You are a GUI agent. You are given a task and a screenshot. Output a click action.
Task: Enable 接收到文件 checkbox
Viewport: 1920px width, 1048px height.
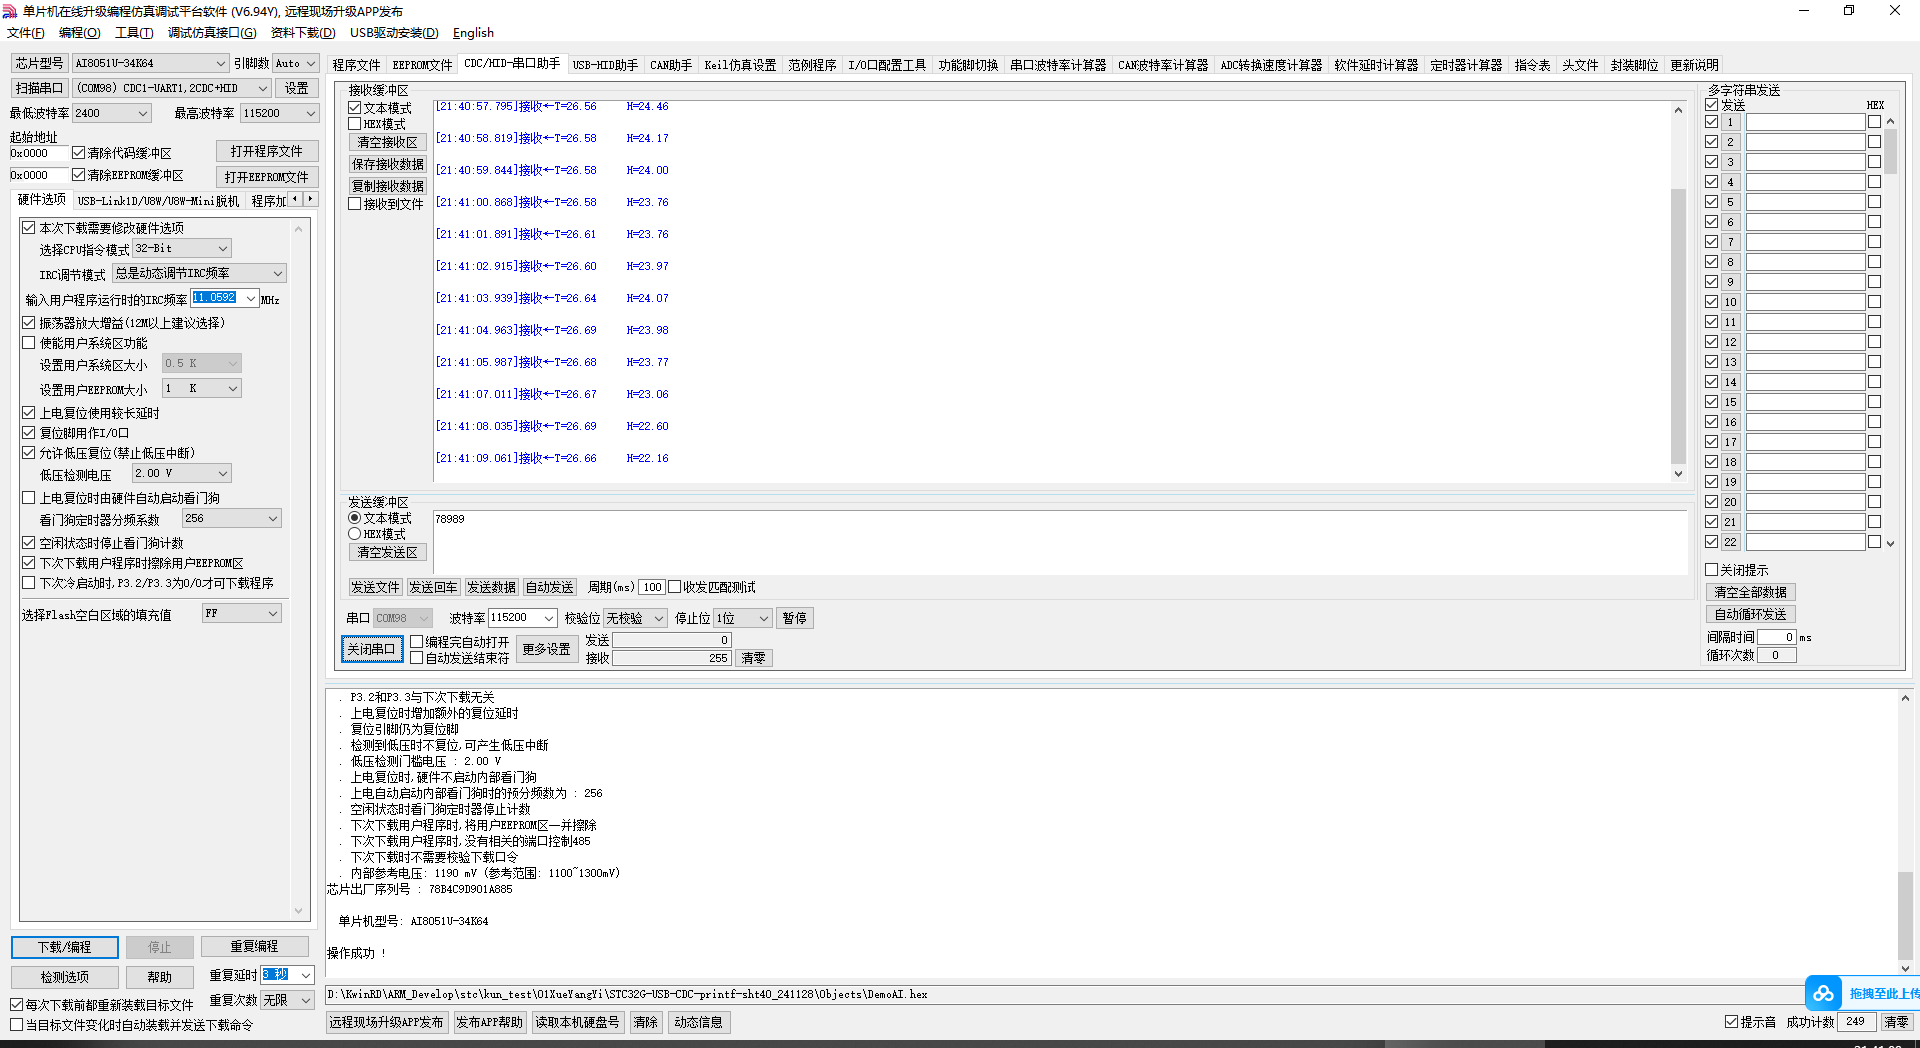[355, 204]
